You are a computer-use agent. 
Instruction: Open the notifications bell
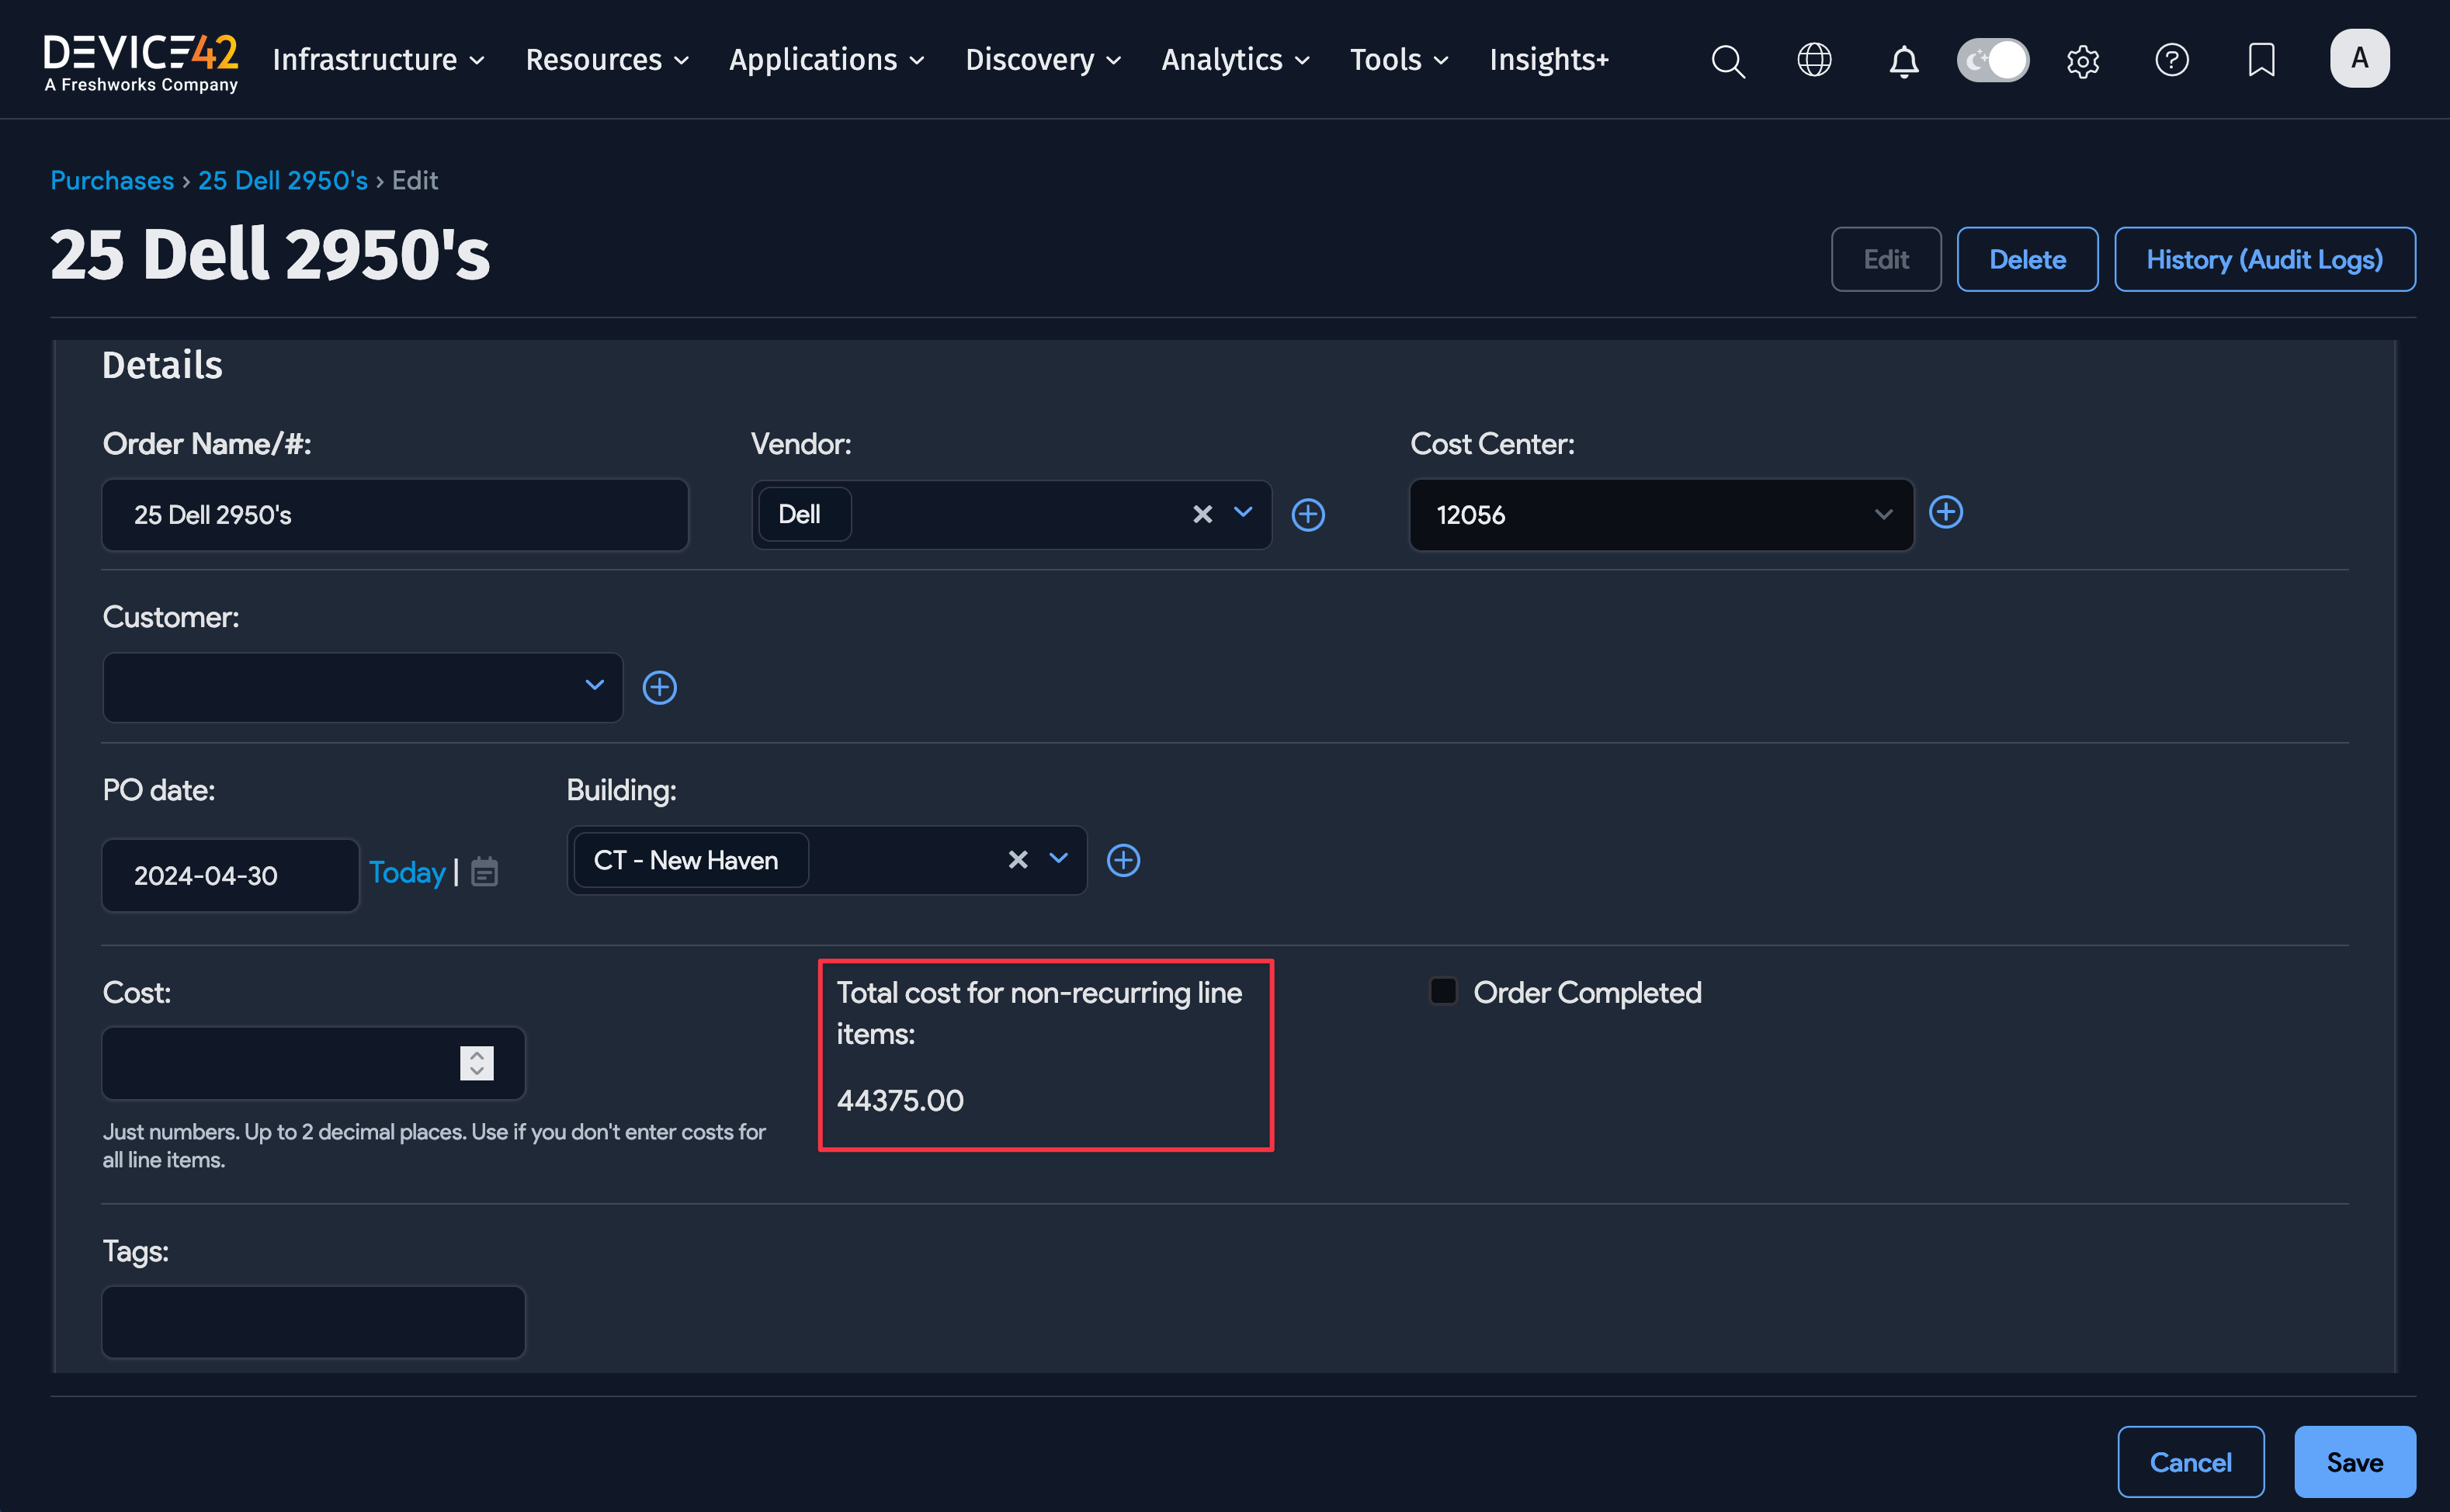click(x=1903, y=61)
